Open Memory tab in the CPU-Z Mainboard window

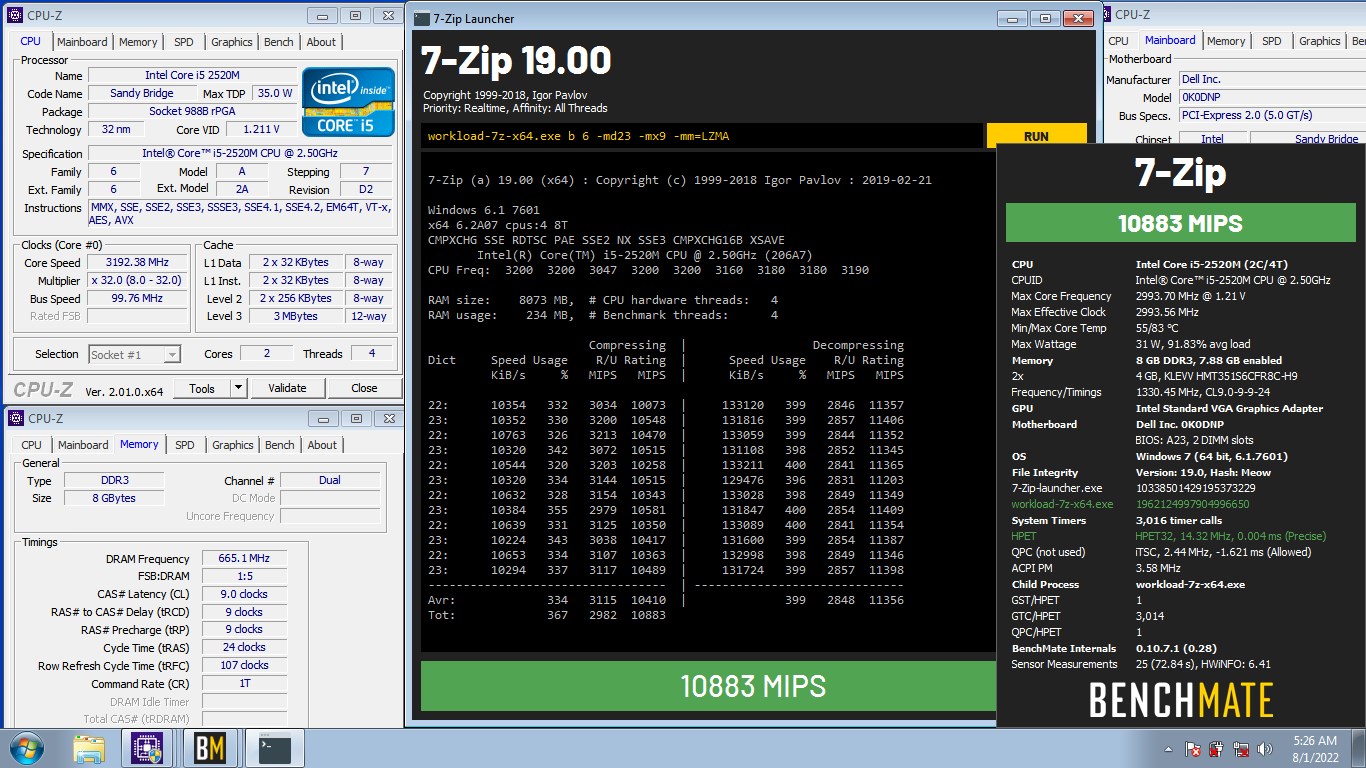(1226, 41)
